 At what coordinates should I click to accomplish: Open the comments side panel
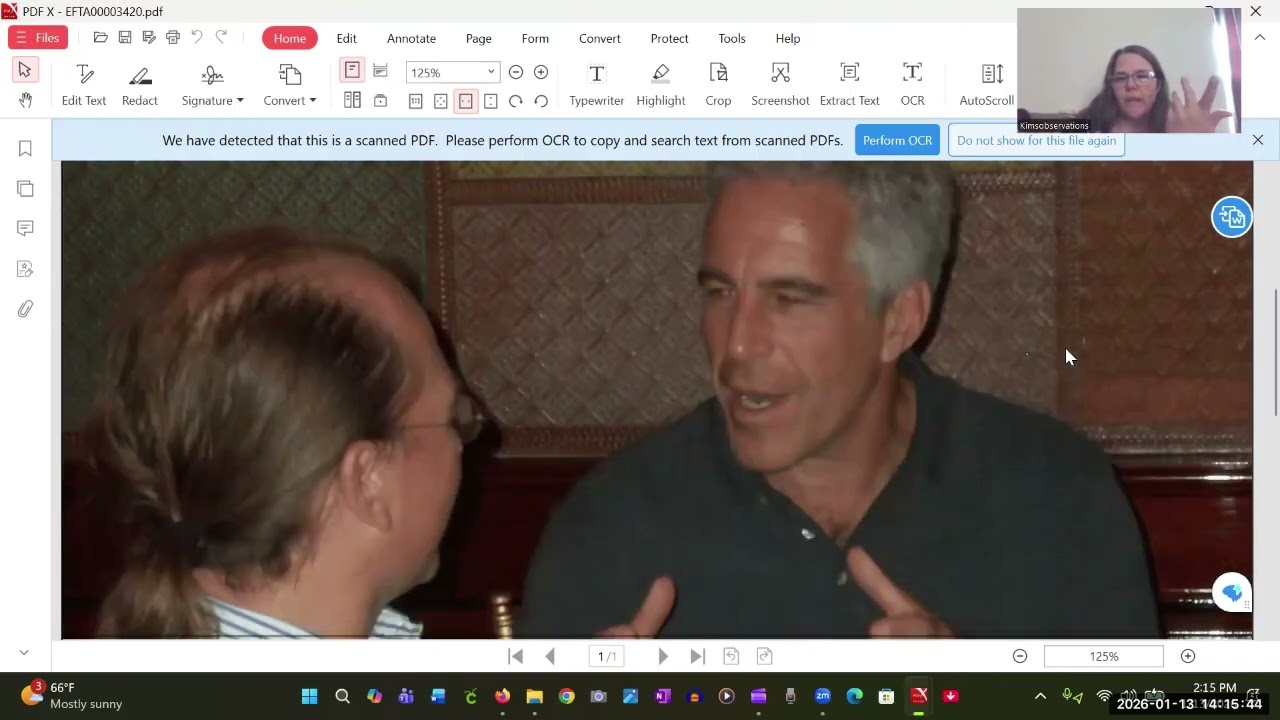coord(25,229)
